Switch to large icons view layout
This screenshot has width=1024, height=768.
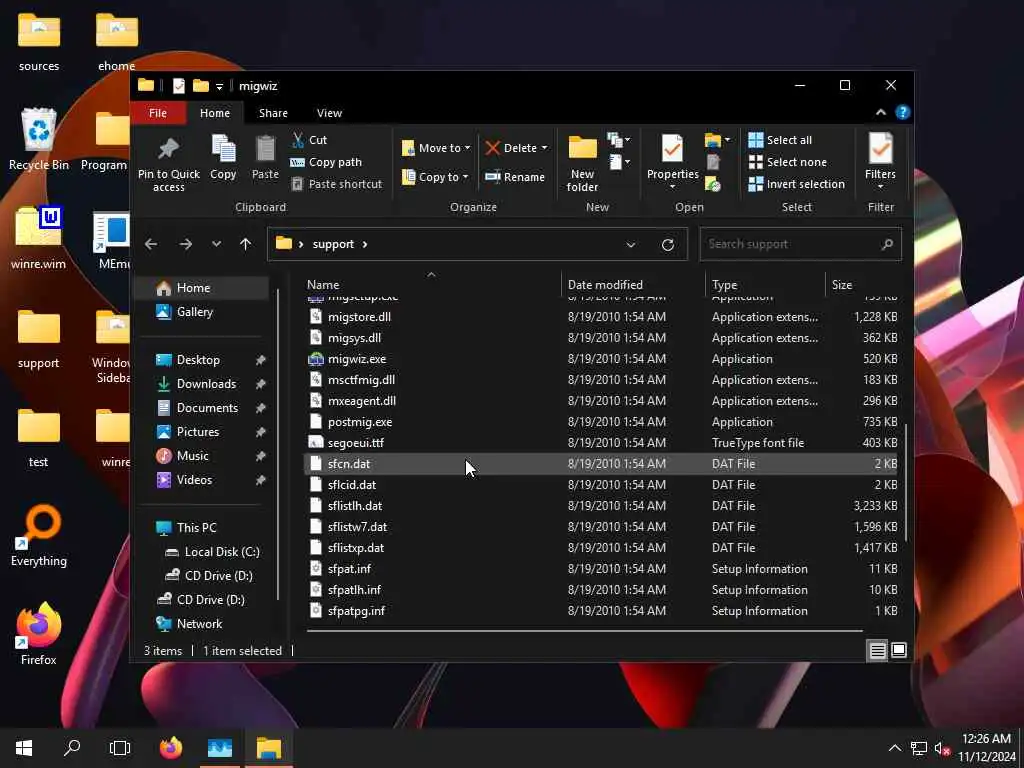point(899,650)
